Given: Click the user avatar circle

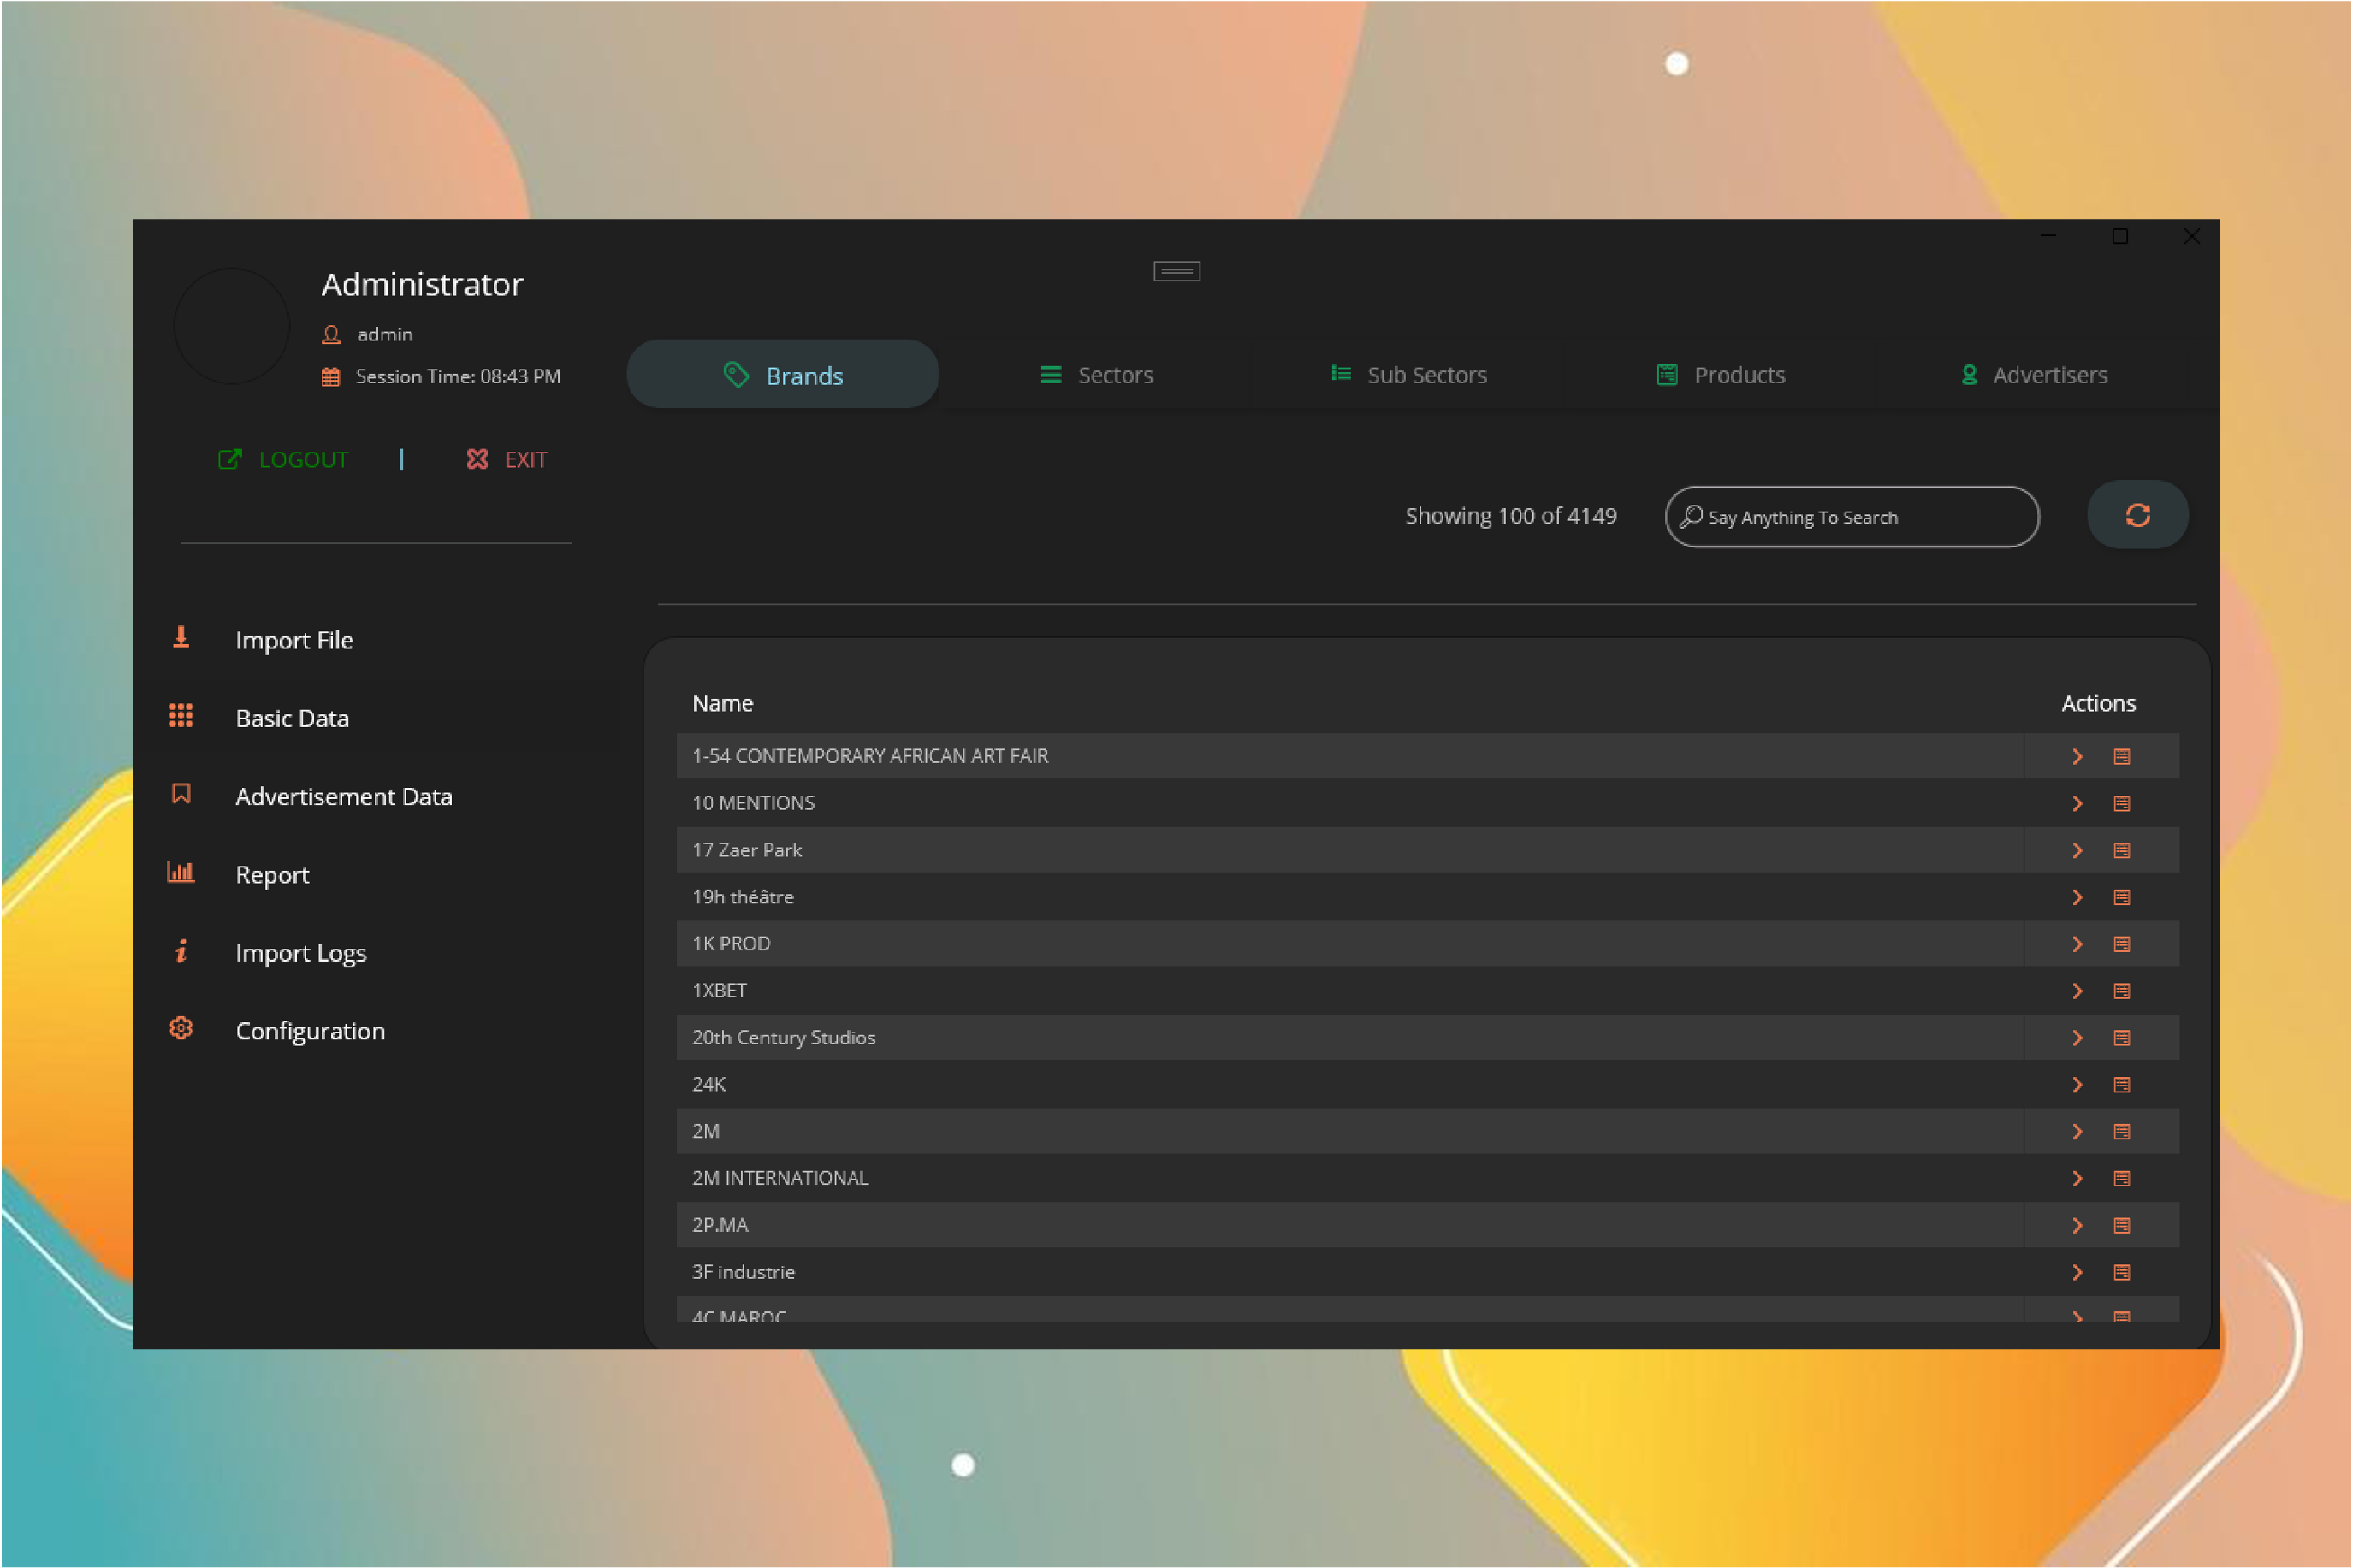Looking at the screenshot, I should pyautogui.click(x=232, y=326).
